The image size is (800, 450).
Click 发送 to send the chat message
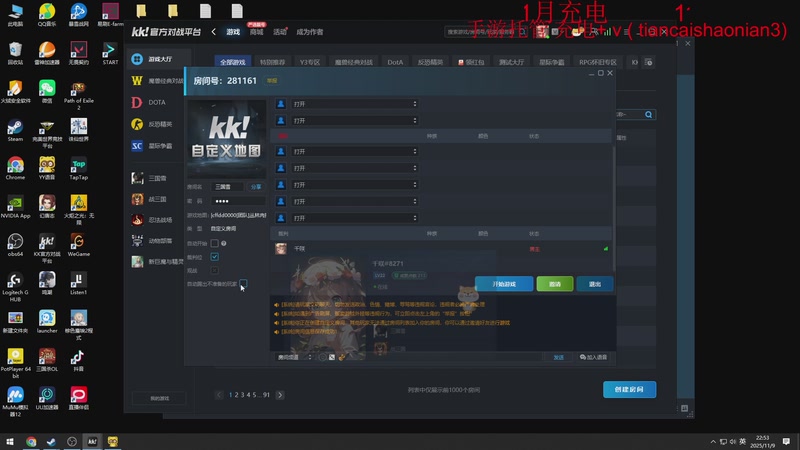click(x=559, y=357)
